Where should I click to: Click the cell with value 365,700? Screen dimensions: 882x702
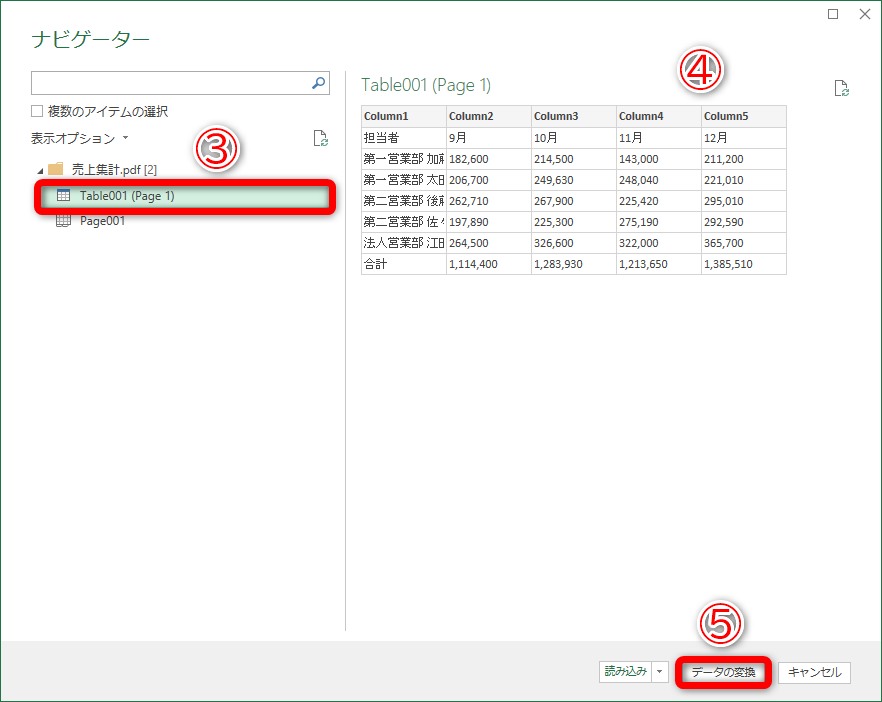(x=744, y=243)
